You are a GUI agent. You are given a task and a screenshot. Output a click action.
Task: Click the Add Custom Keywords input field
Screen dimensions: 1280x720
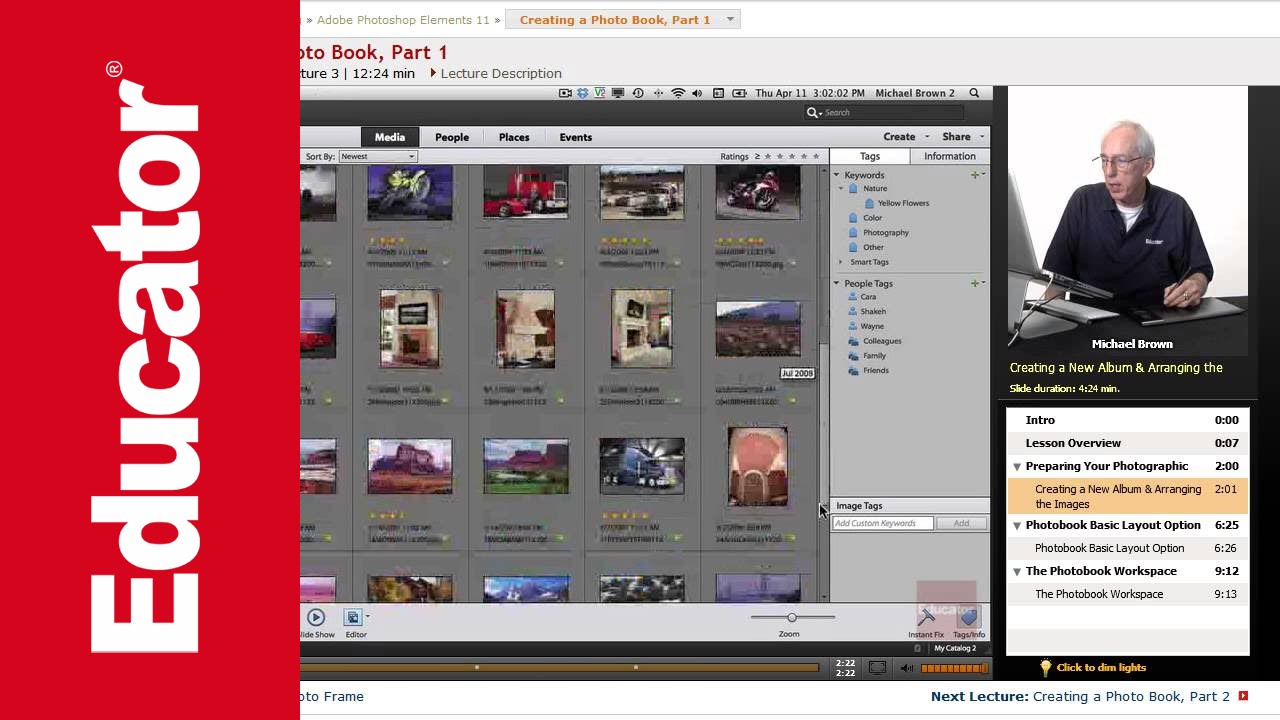click(x=883, y=523)
